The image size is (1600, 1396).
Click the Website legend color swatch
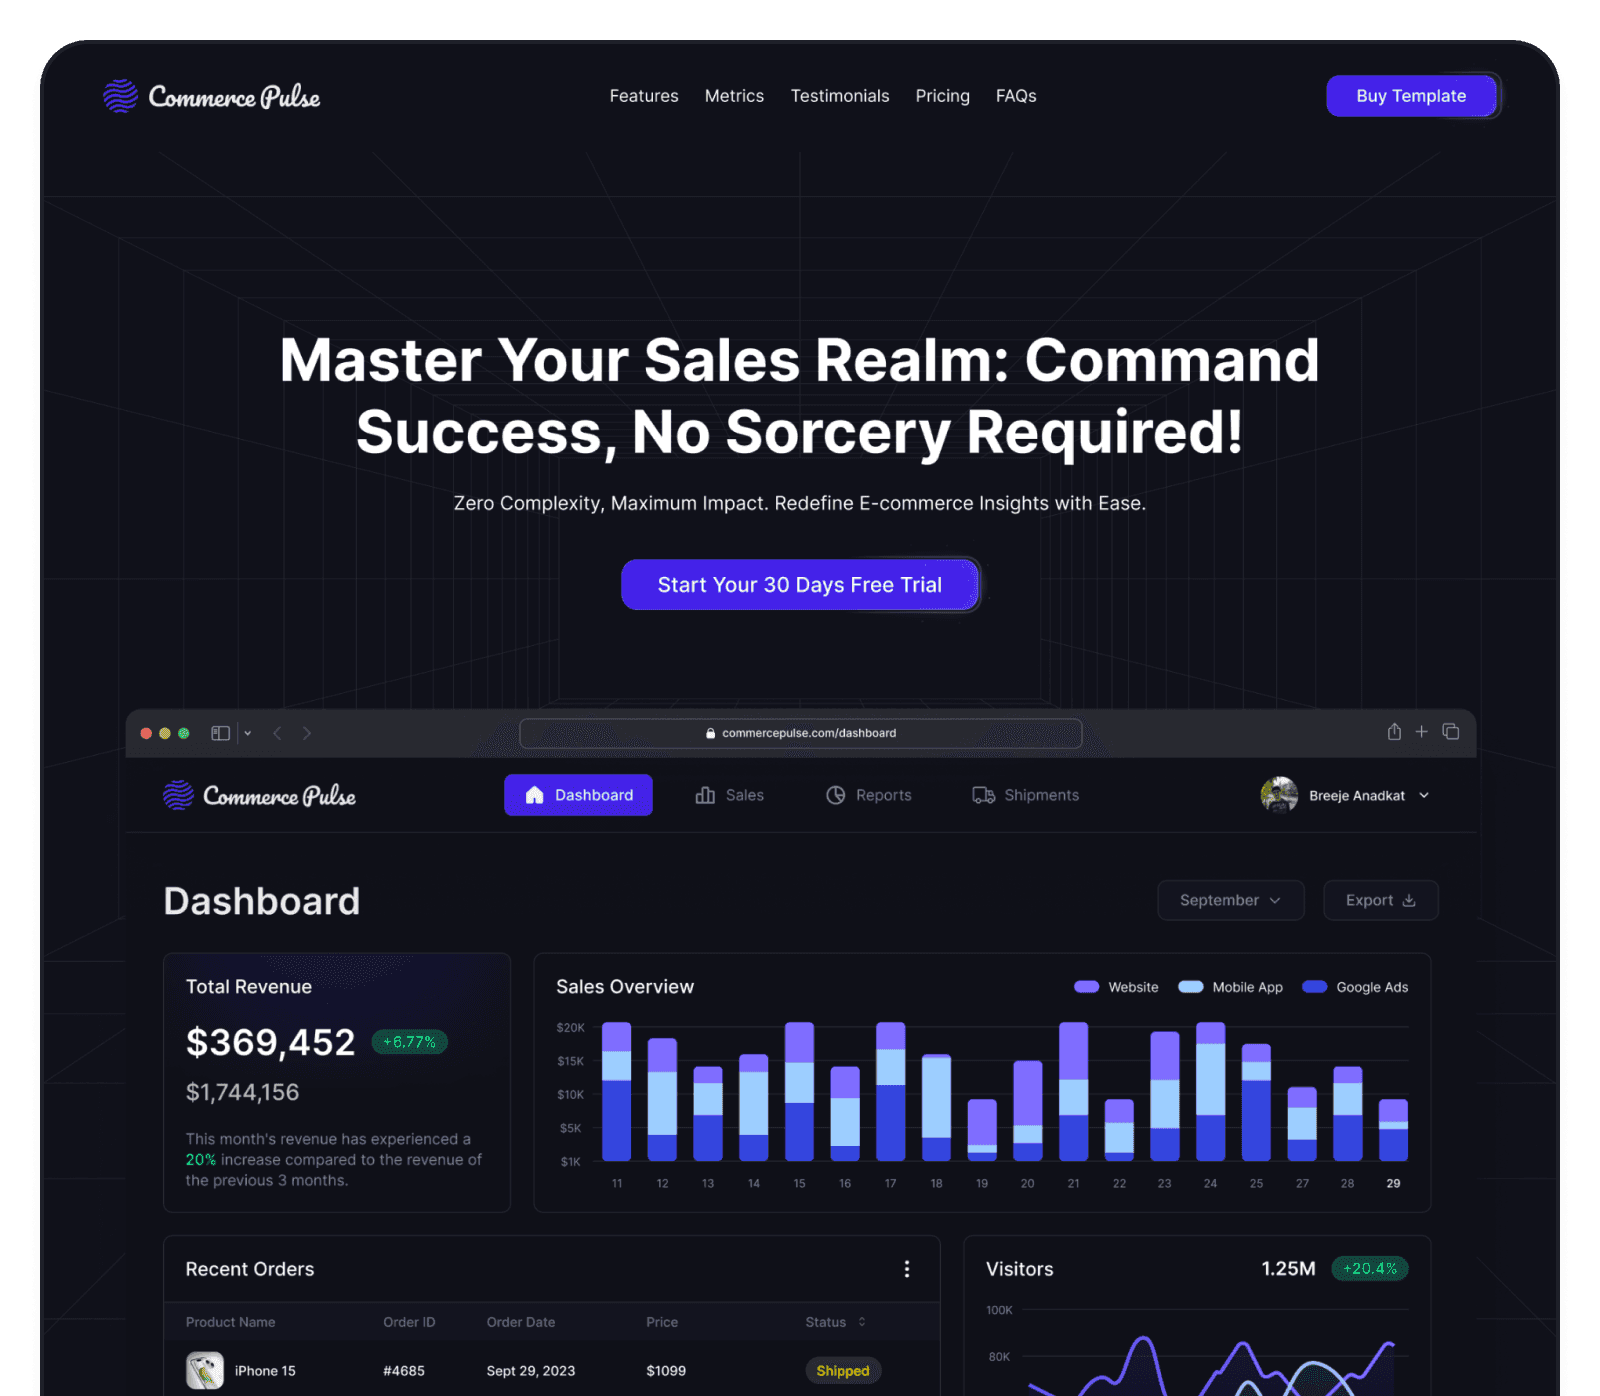pos(1086,987)
